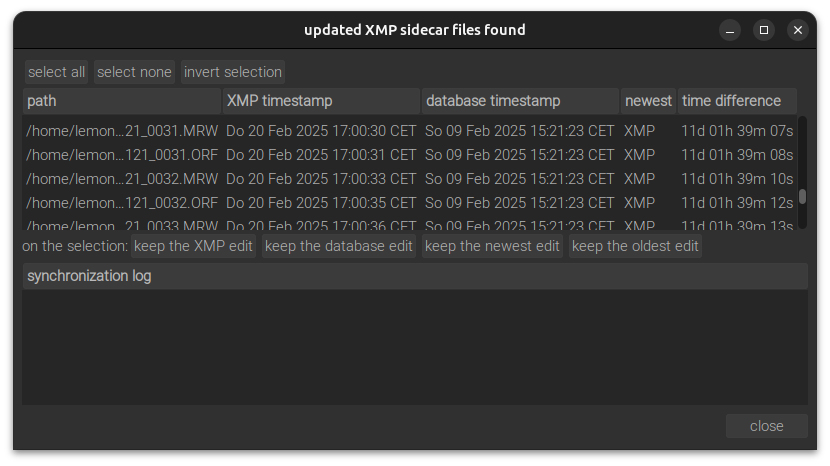The height and width of the screenshot is (466, 830).
Task: Maximize the XMP sidecar dialog window
Action: (764, 30)
